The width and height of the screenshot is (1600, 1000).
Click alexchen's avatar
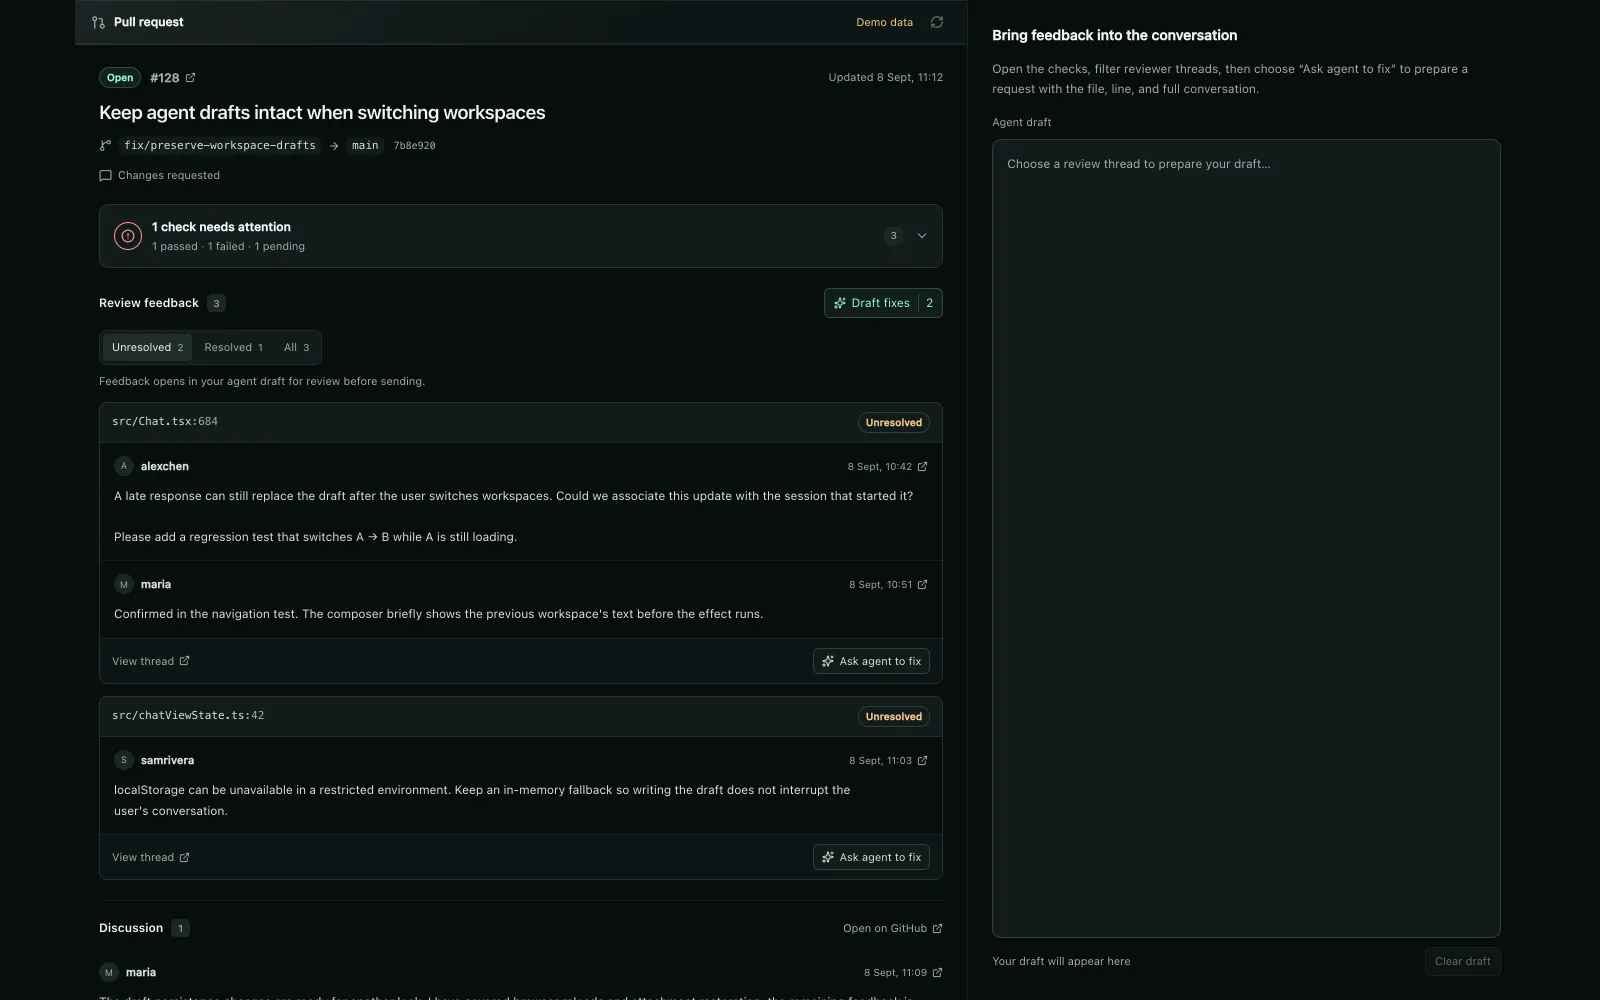pos(124,466)
